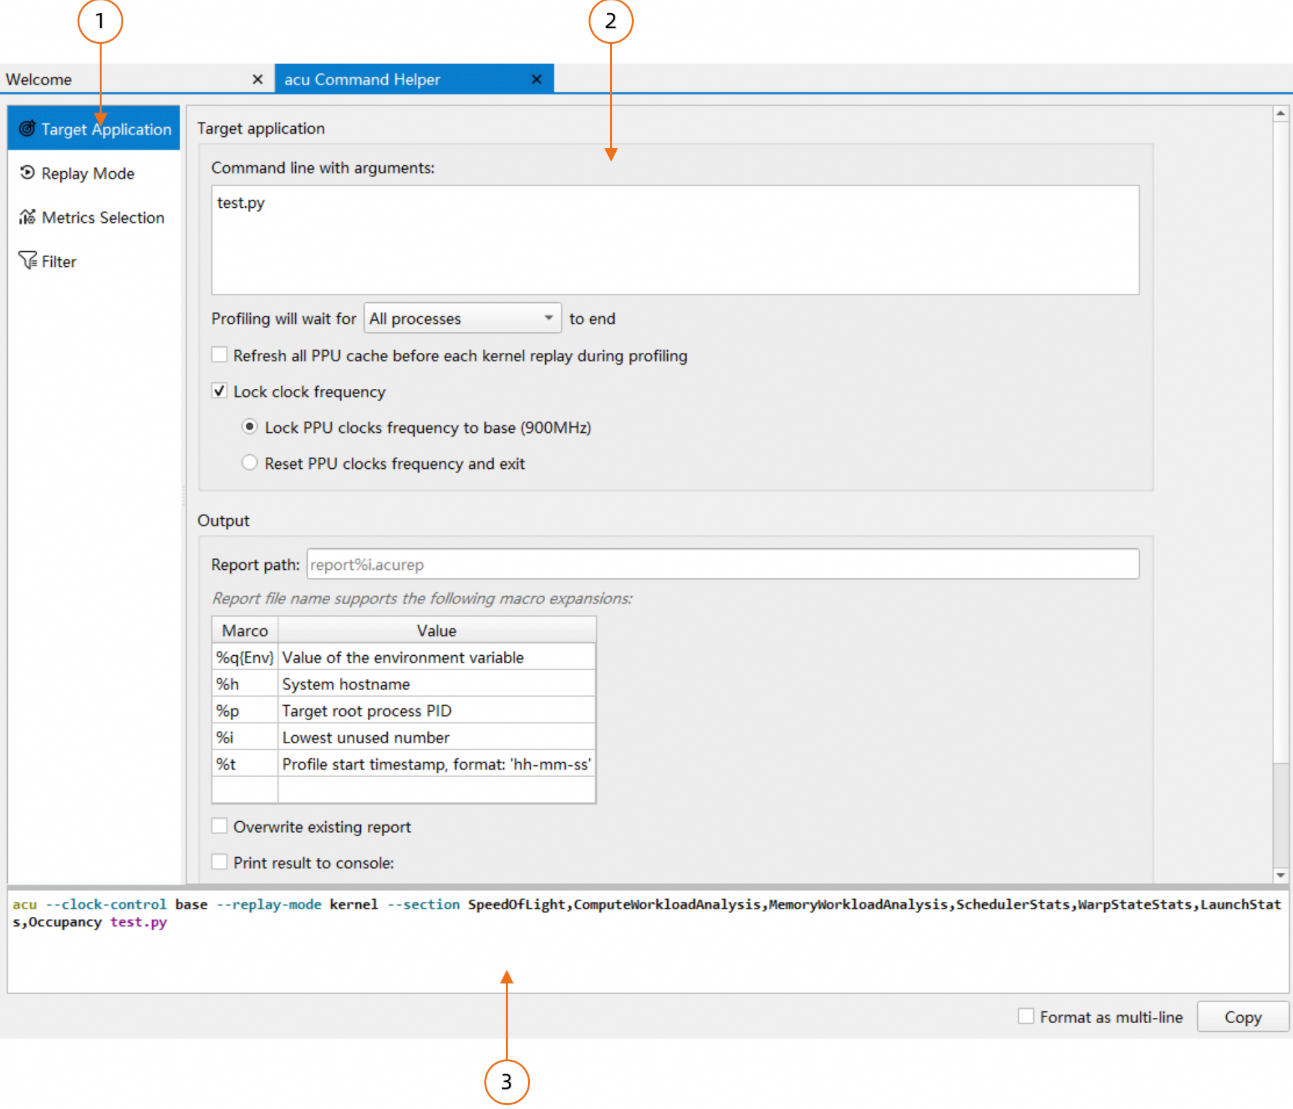
Task: Enable Print result to console checkbox
Action: pyautogui.click(x=219, y=862)
